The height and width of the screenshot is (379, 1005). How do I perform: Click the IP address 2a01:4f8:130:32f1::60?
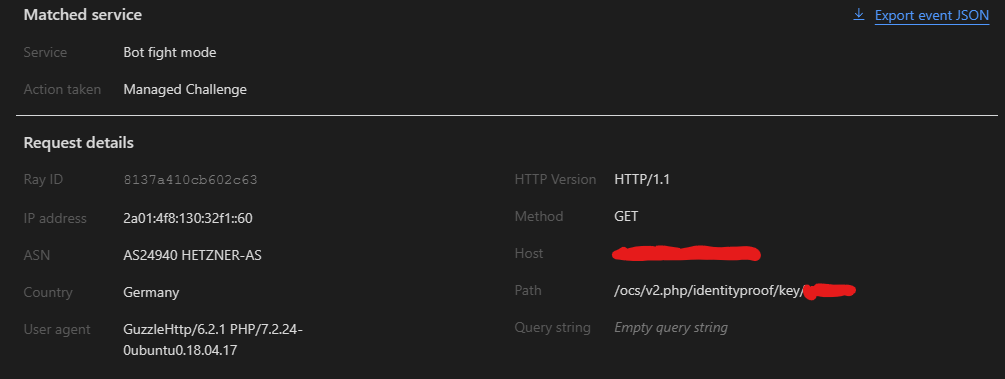188,218
